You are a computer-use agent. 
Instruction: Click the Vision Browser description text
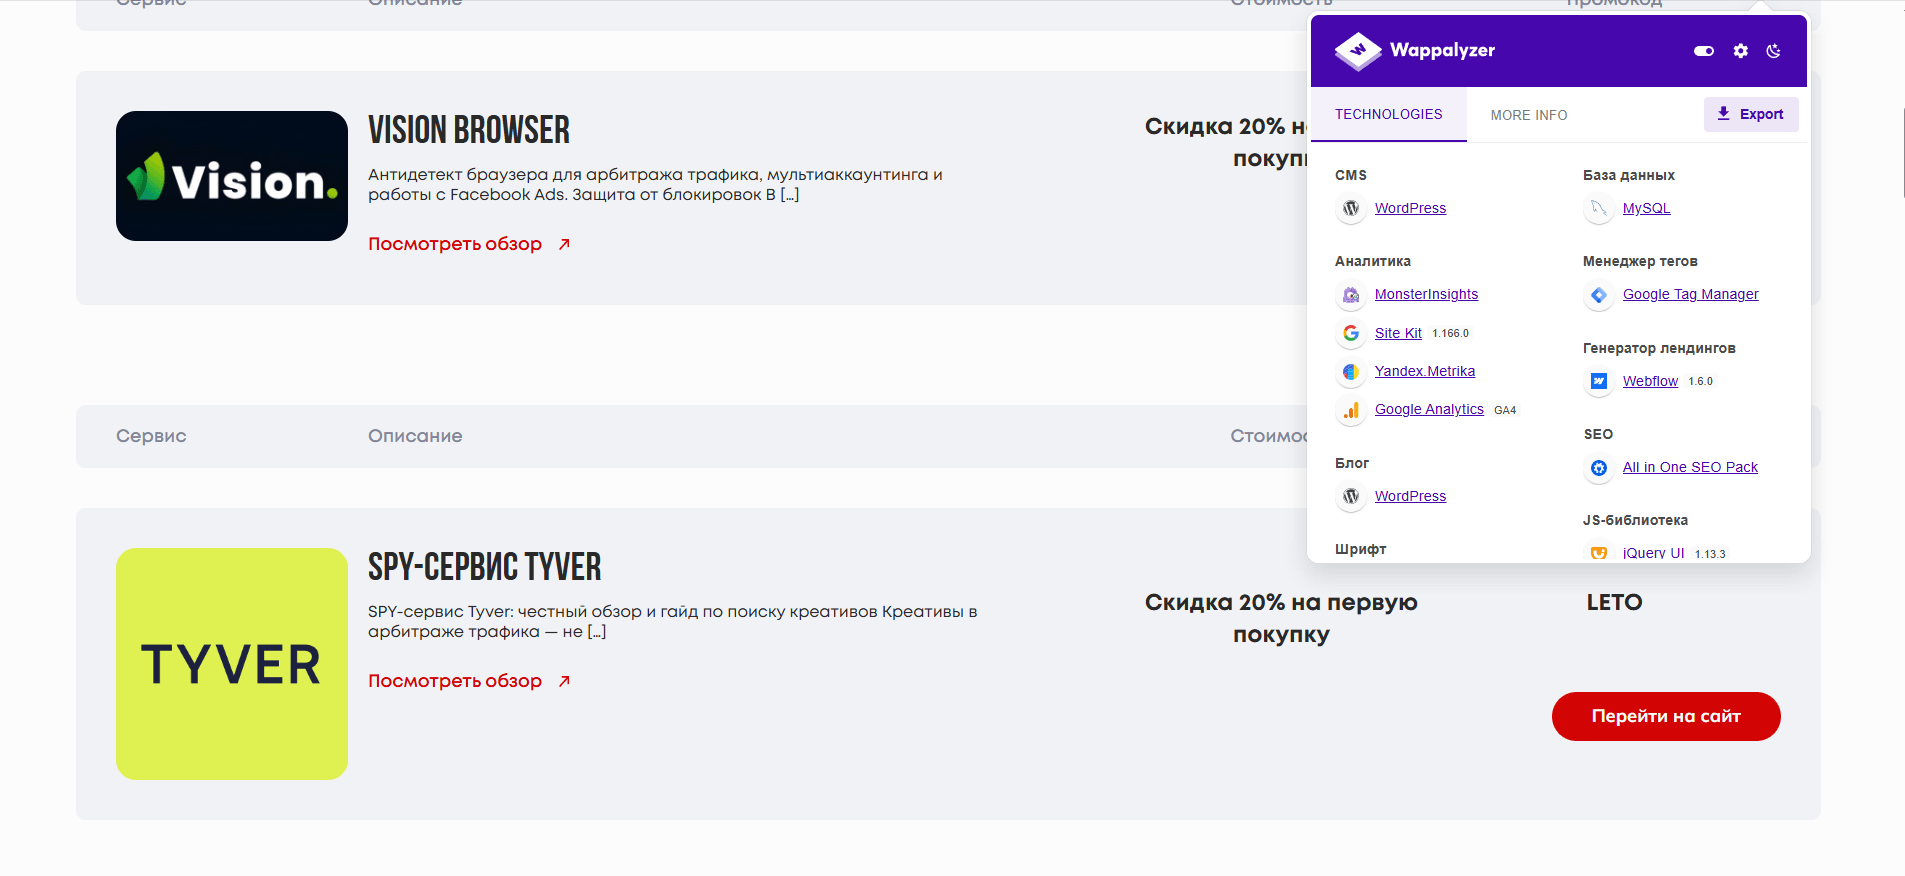[x=655, y=185]
